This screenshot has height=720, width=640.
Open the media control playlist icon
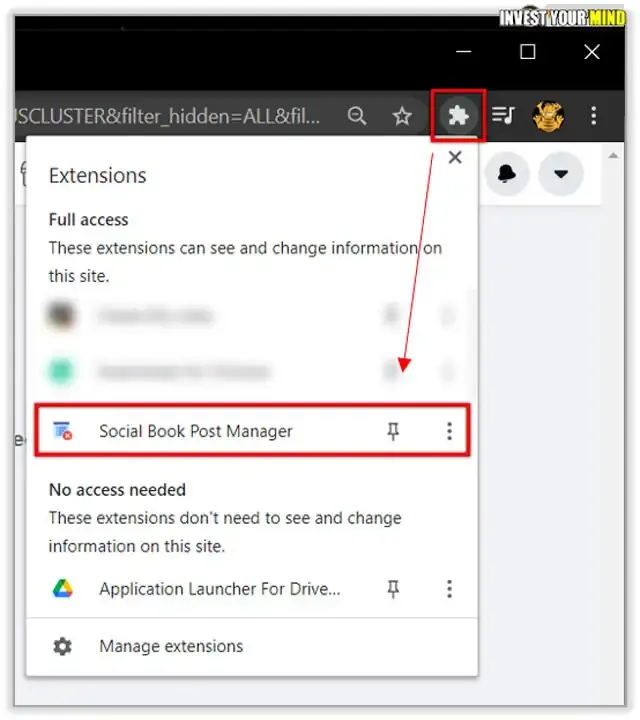coord(504,115)
